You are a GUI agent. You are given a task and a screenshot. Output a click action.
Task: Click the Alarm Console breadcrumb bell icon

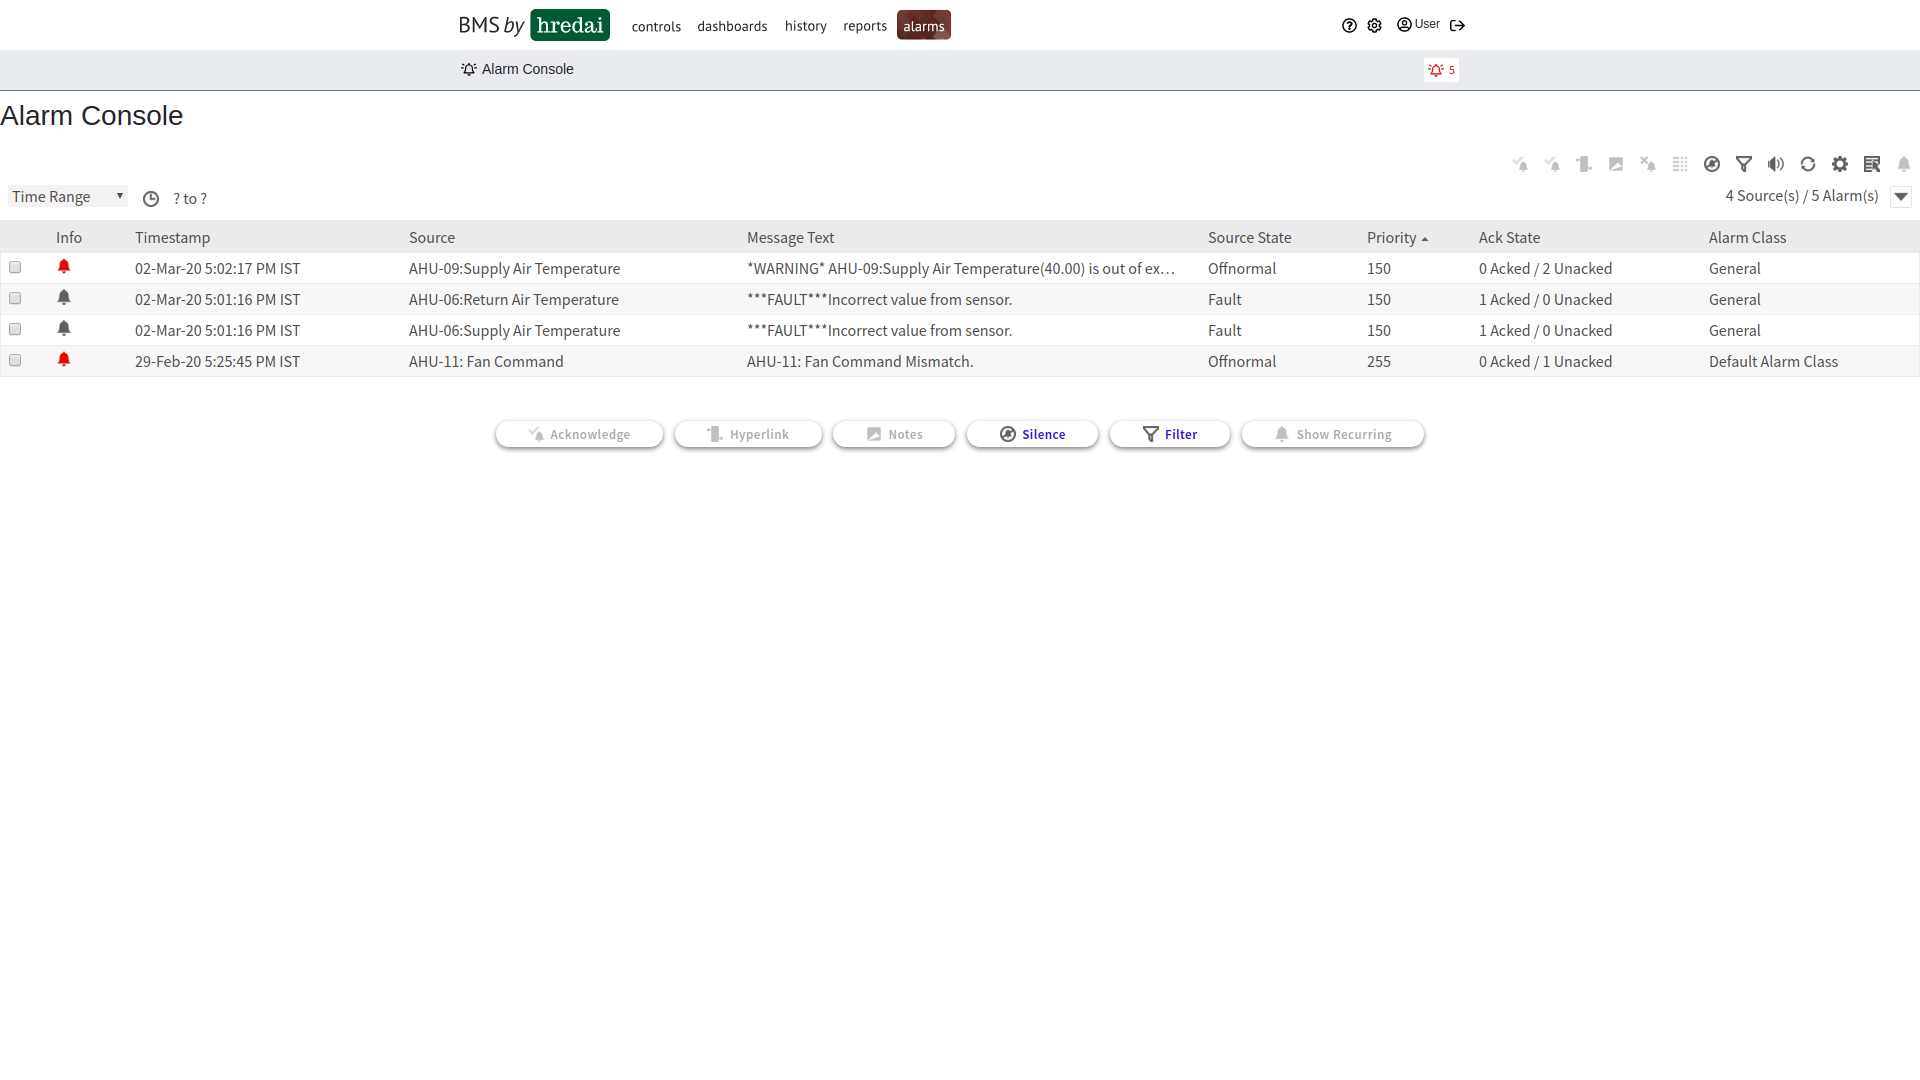(x=468, y=69)
